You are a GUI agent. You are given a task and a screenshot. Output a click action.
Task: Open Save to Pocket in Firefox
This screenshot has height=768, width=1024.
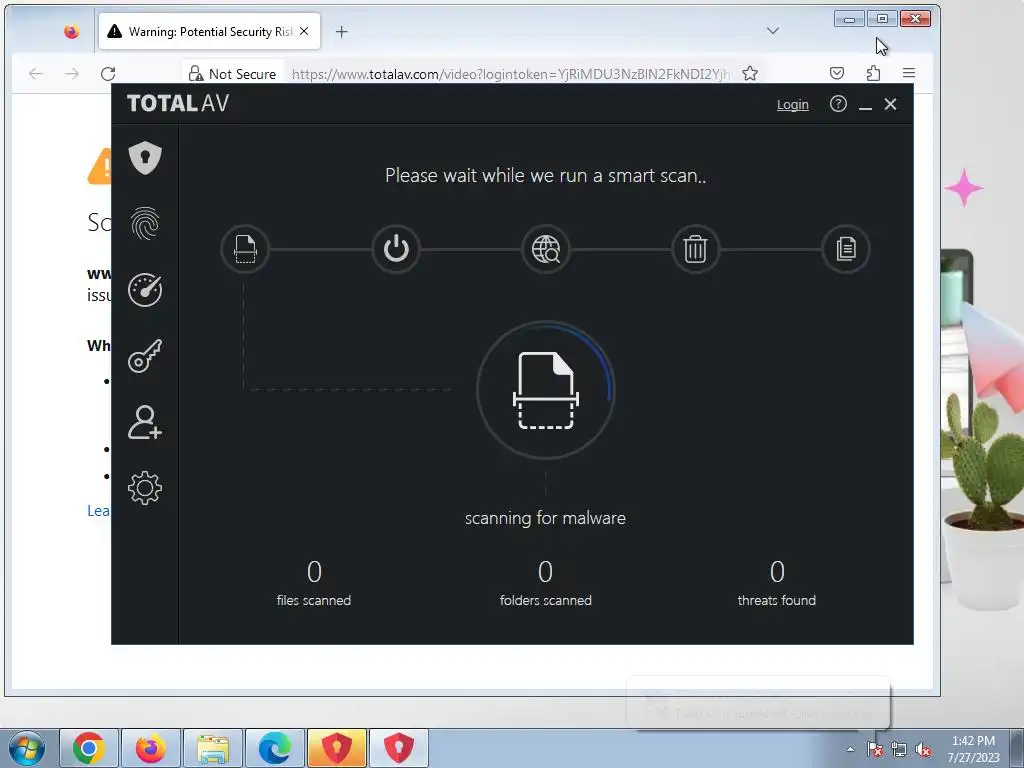click(837, 73)
